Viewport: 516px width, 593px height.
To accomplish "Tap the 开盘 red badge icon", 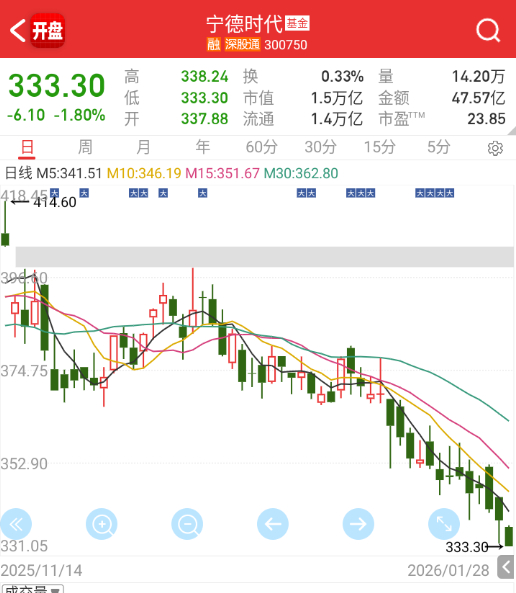I will (47, 30).
